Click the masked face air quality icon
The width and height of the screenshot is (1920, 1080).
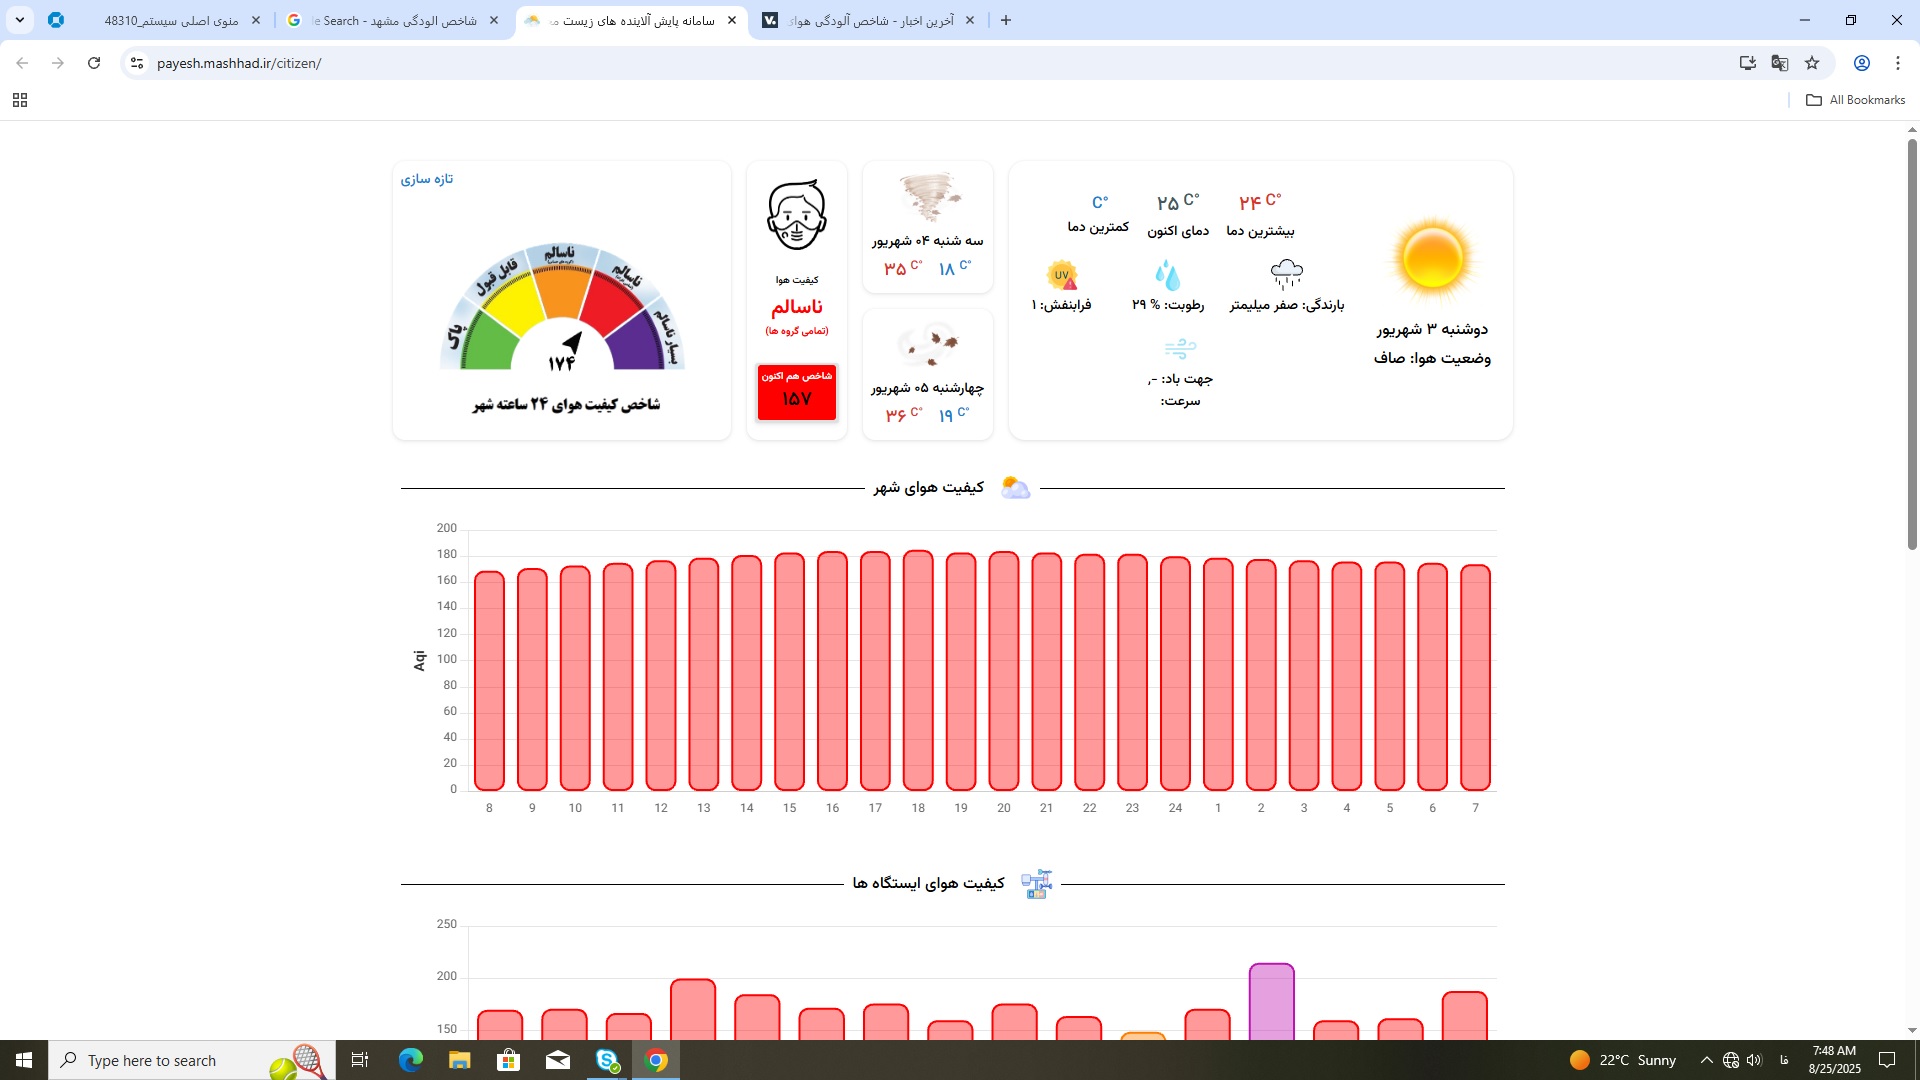click(x=796, y=215)
